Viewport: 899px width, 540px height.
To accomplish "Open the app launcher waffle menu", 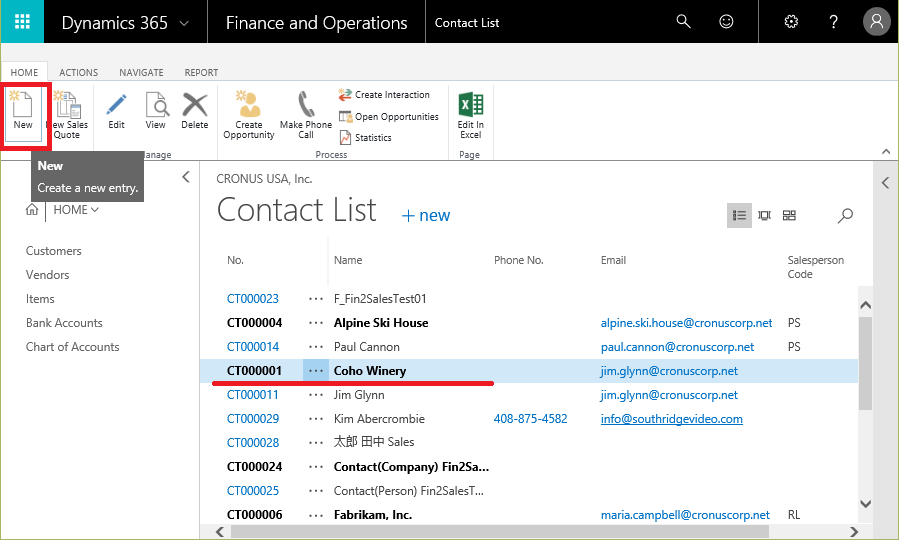I will 22,22.
